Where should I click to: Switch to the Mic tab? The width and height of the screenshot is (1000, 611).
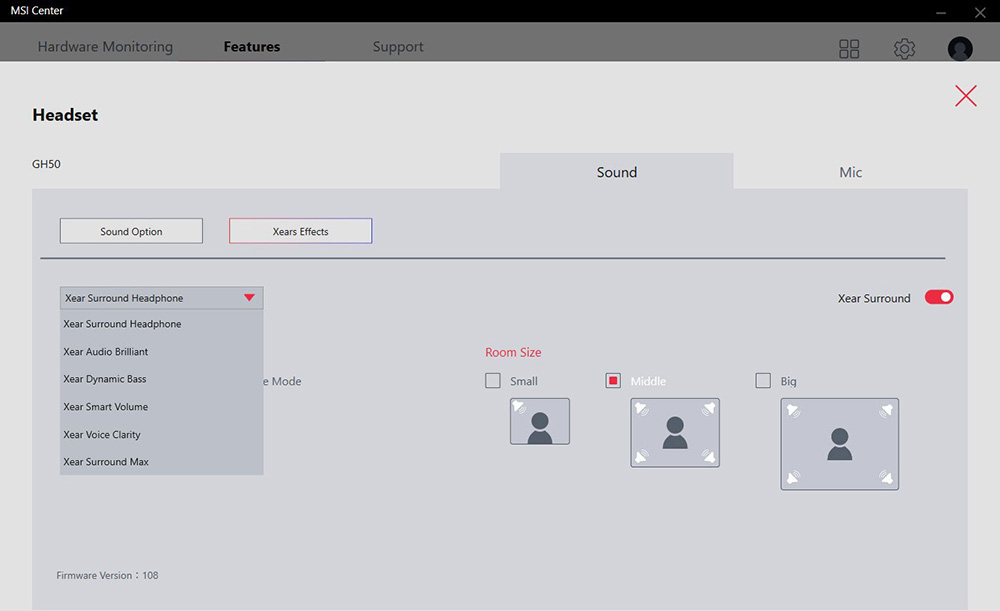pyautogui.click(x=850, y=172)
